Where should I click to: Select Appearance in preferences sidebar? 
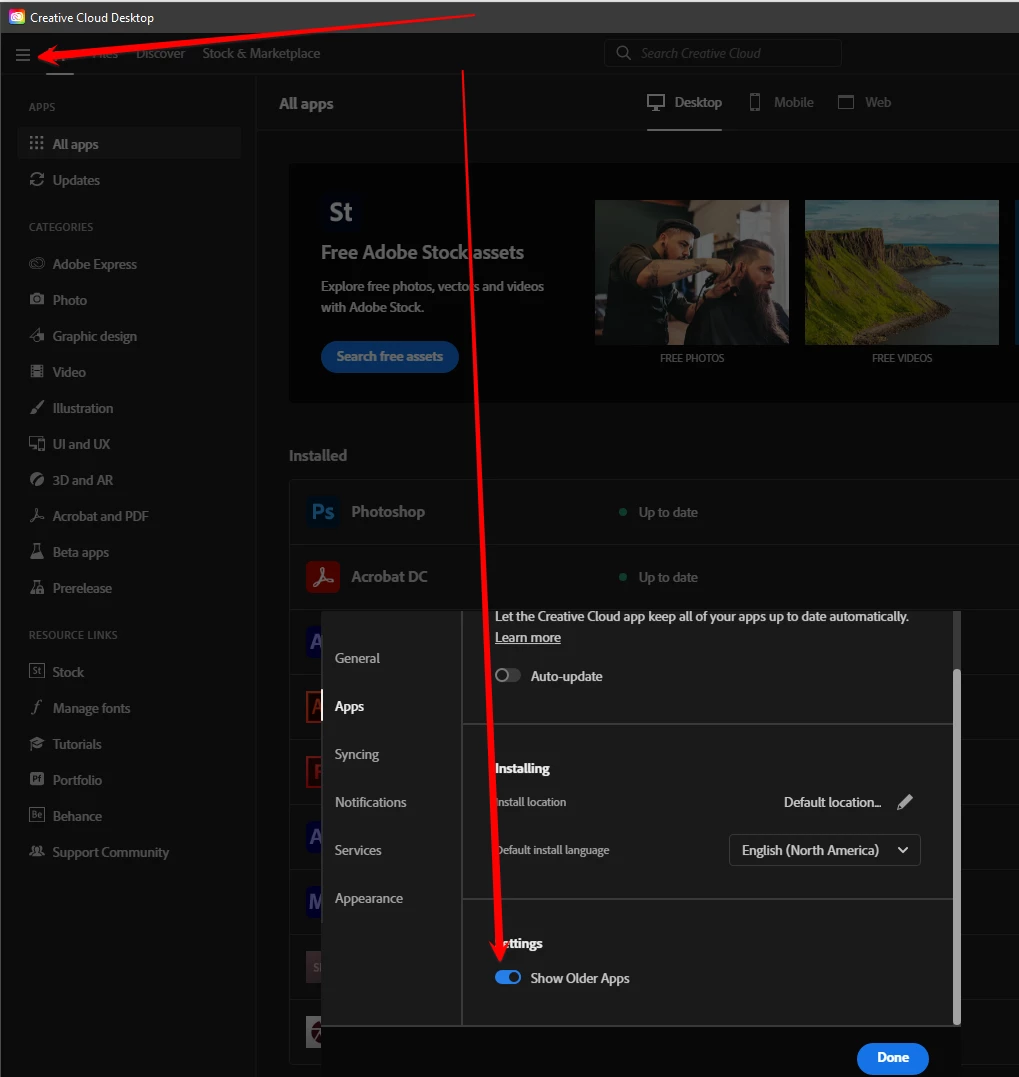coord(369,898)
